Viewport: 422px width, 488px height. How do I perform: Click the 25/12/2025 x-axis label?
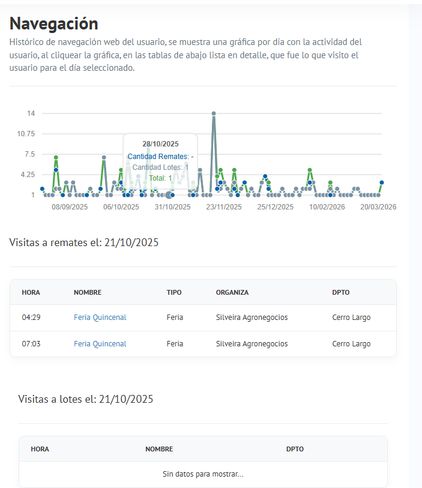(x=275, y=207)
